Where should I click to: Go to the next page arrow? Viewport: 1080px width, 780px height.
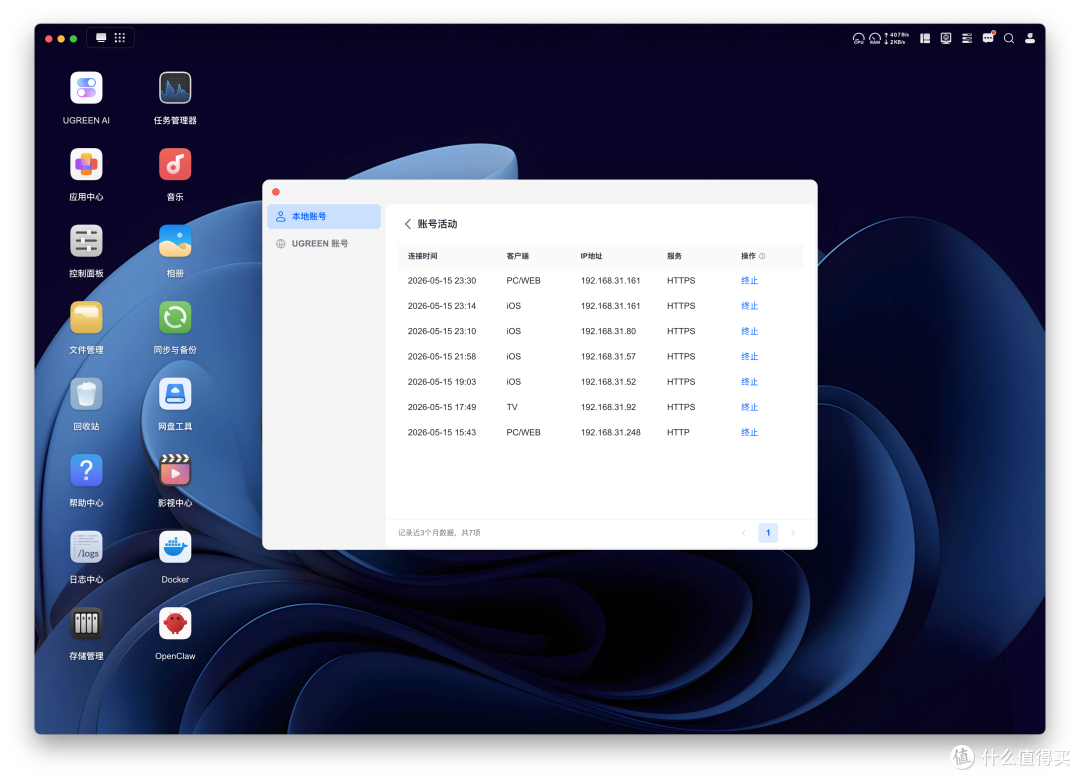[793, 533]
